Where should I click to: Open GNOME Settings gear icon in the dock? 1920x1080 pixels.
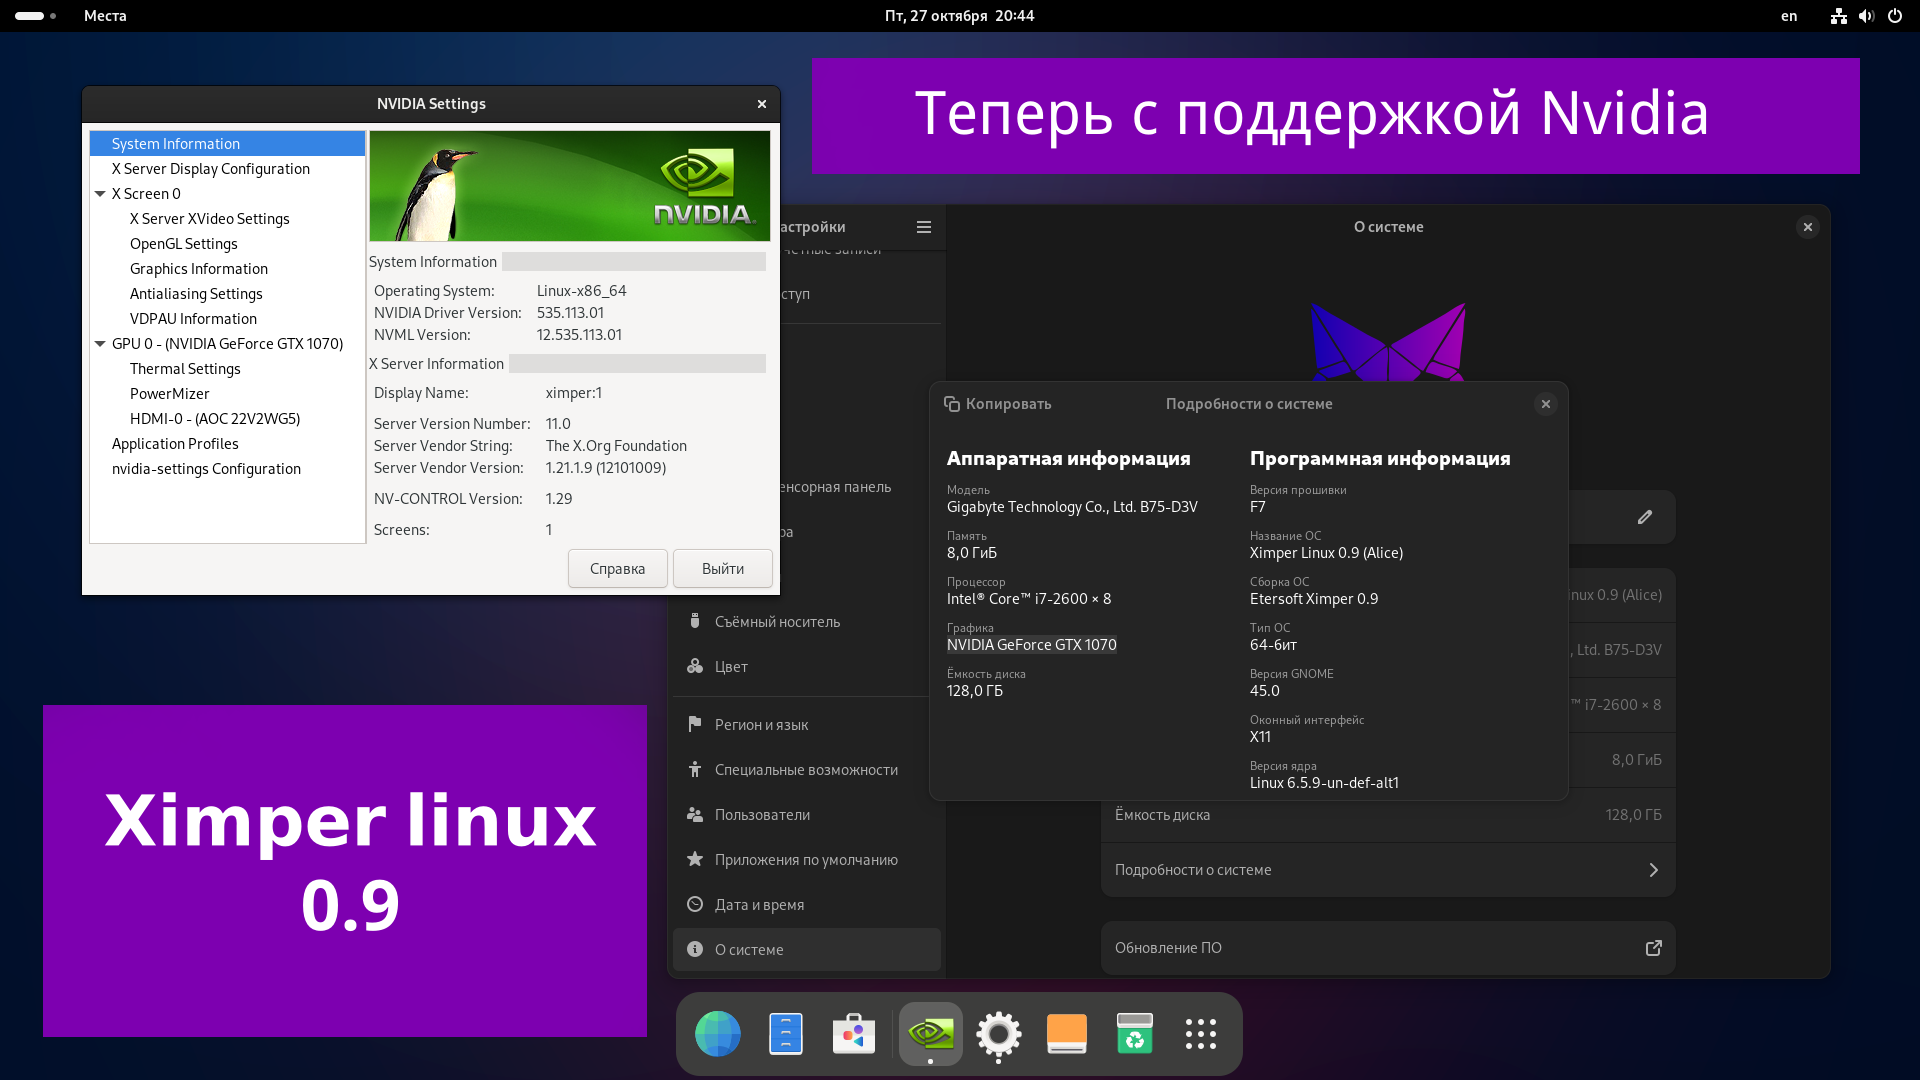tap(999, 1033)
